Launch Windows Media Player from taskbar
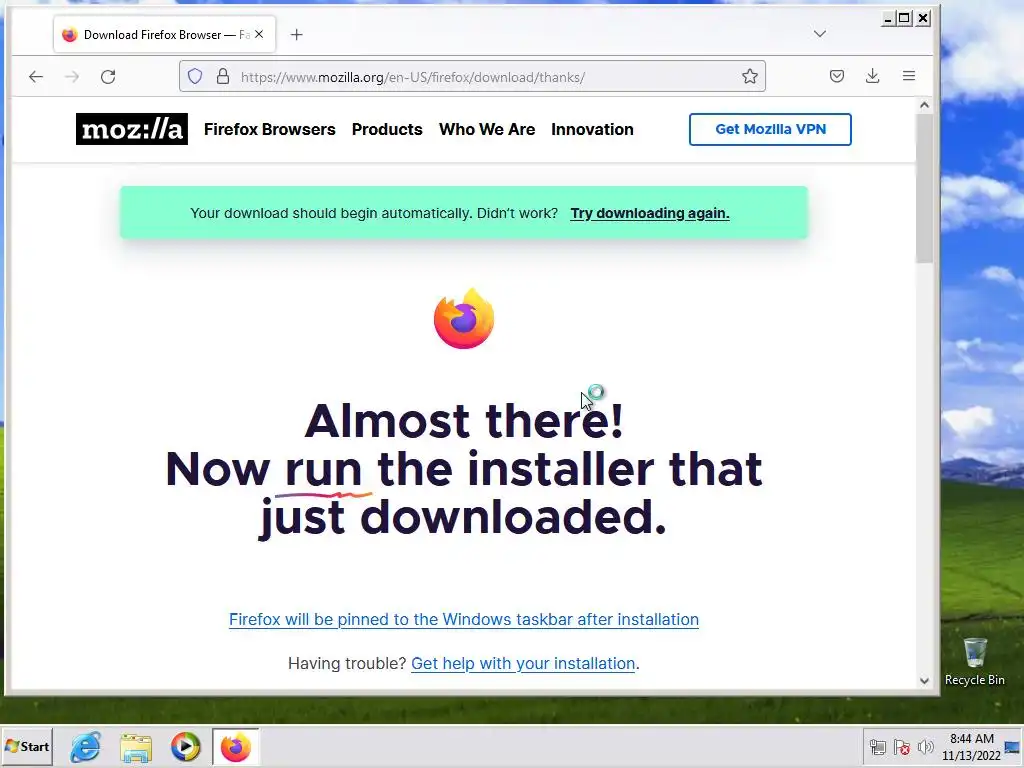This screenshot has width=1024, height=768. [x=185, y=746]
